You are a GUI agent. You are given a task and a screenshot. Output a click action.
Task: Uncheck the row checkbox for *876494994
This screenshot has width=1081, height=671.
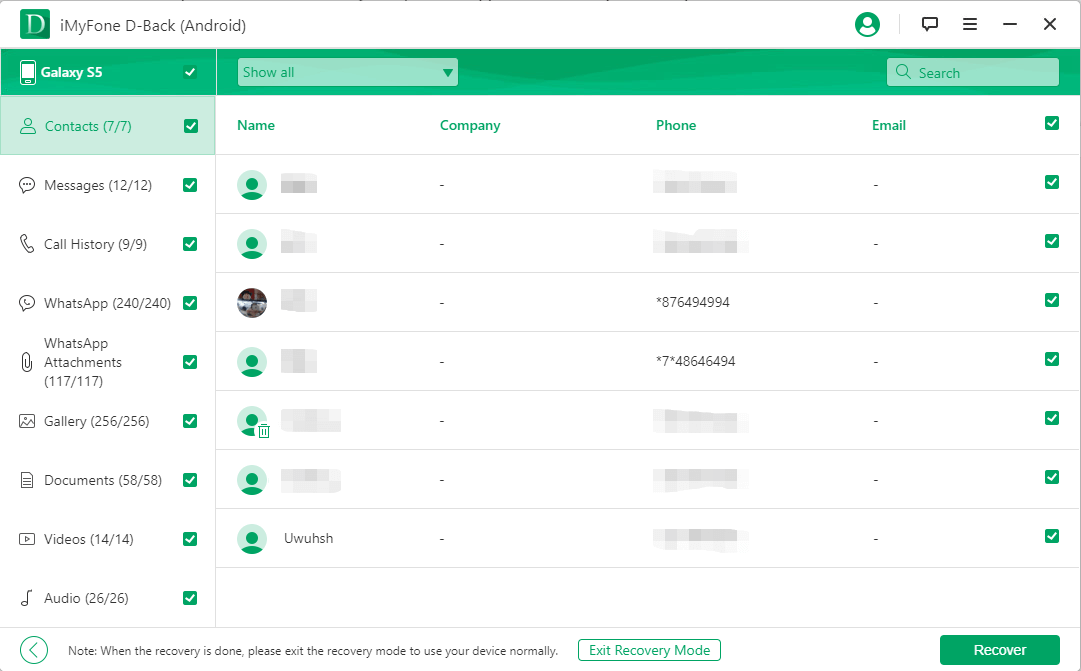(1051, 300)
